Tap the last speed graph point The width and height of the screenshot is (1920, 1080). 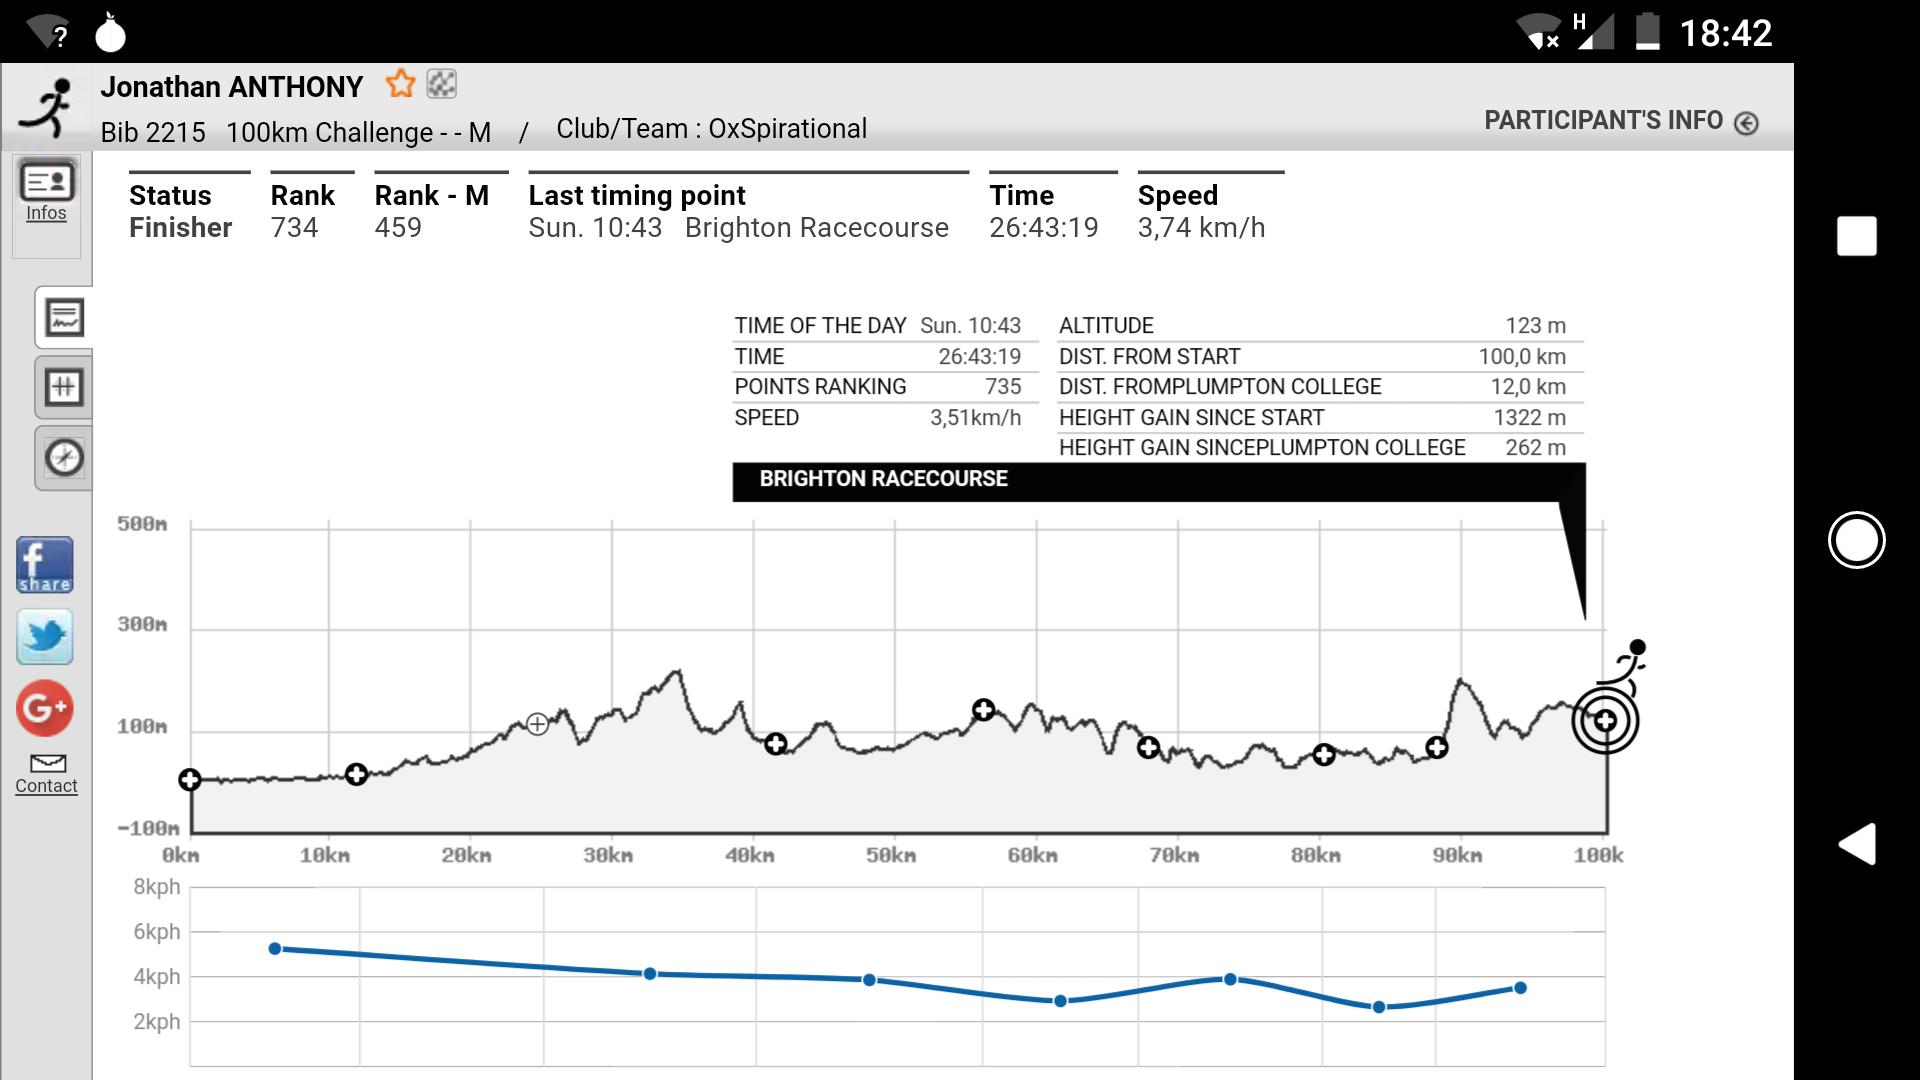point(1520,988)
